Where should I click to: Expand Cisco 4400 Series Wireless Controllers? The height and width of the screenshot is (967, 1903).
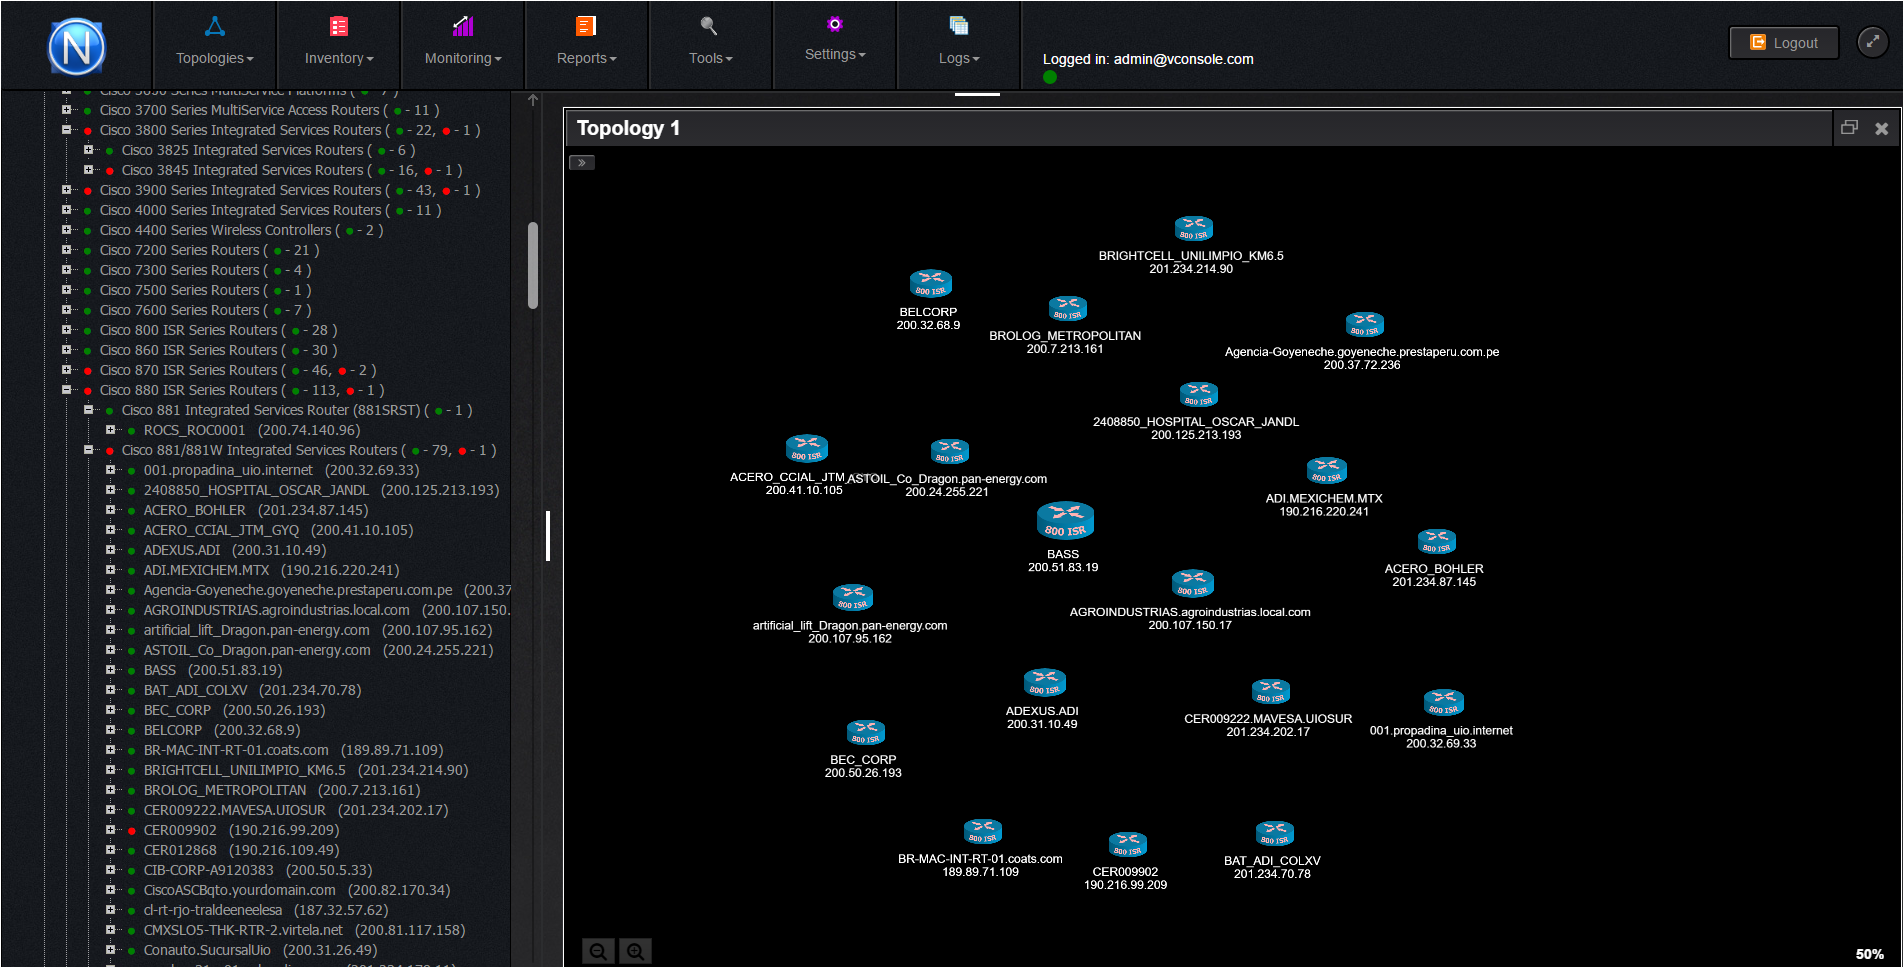[66, 230]
